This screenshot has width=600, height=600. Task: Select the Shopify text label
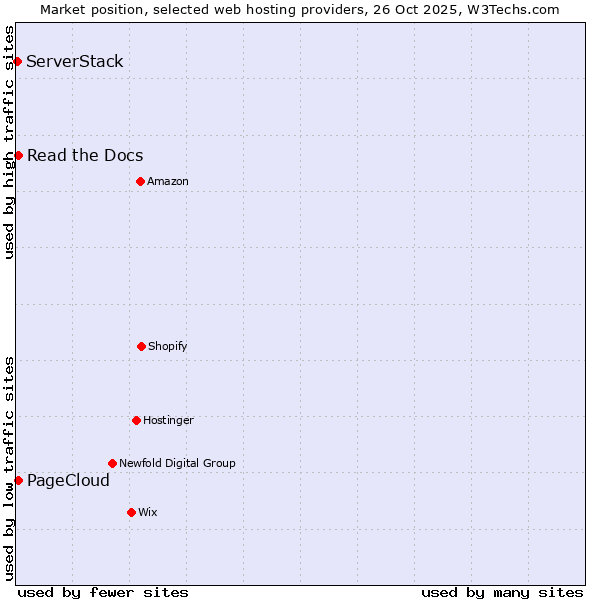pyautogui.click(x=168, y=346)
